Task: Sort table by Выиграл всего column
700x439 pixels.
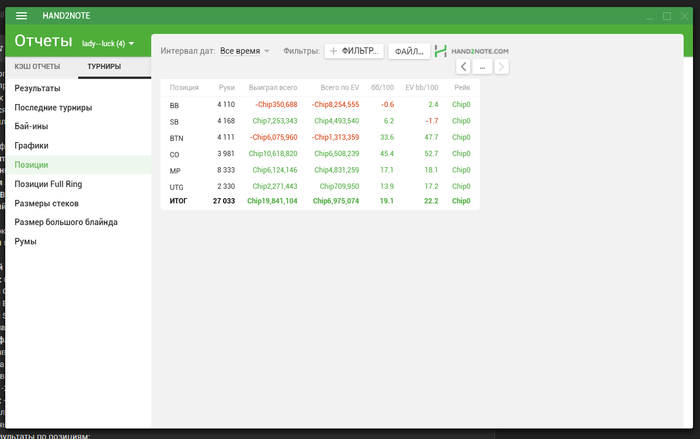Action: pyautogui.click(x=273, y=88)
